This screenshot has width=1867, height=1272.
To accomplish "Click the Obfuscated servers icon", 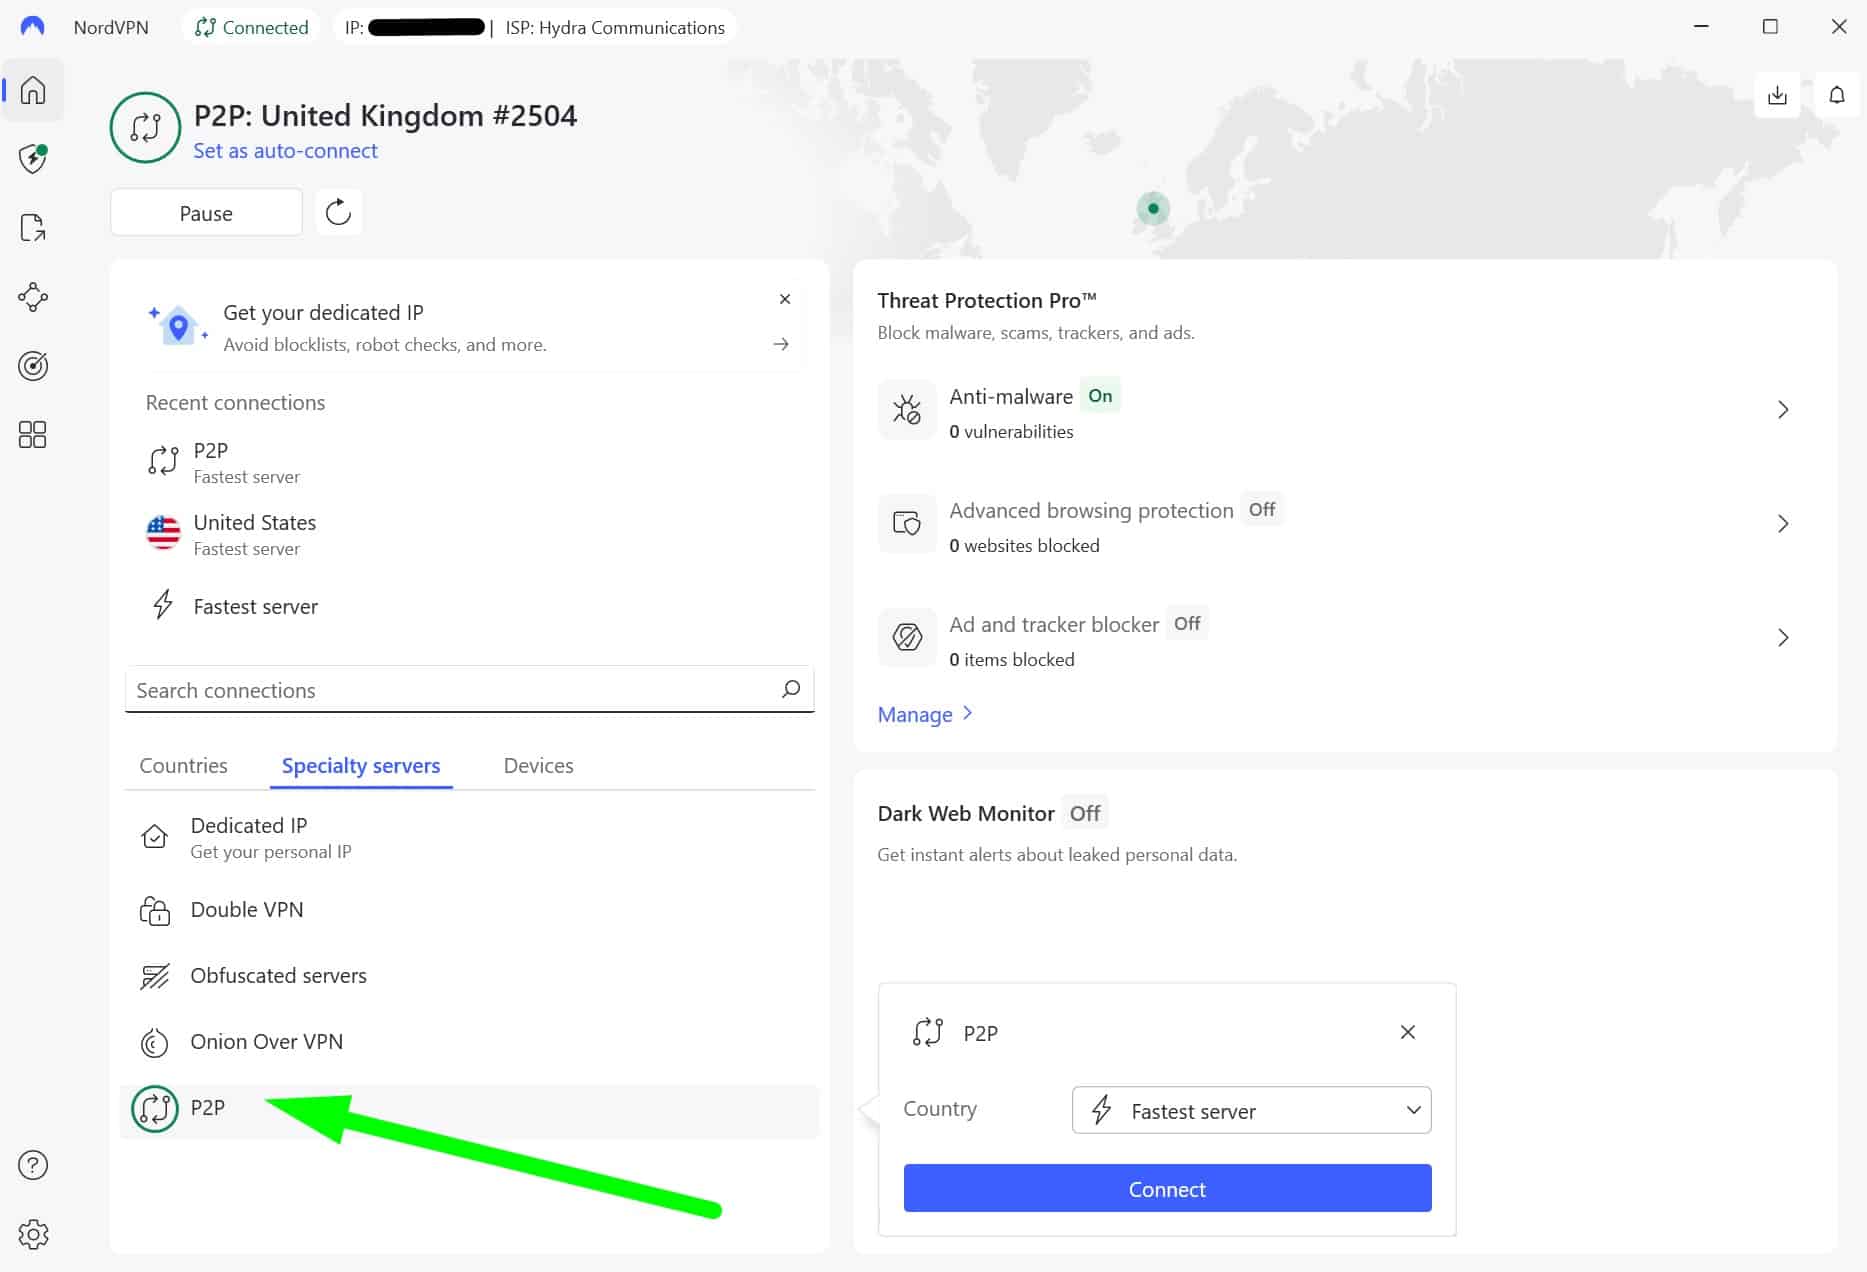I will 154,976.
